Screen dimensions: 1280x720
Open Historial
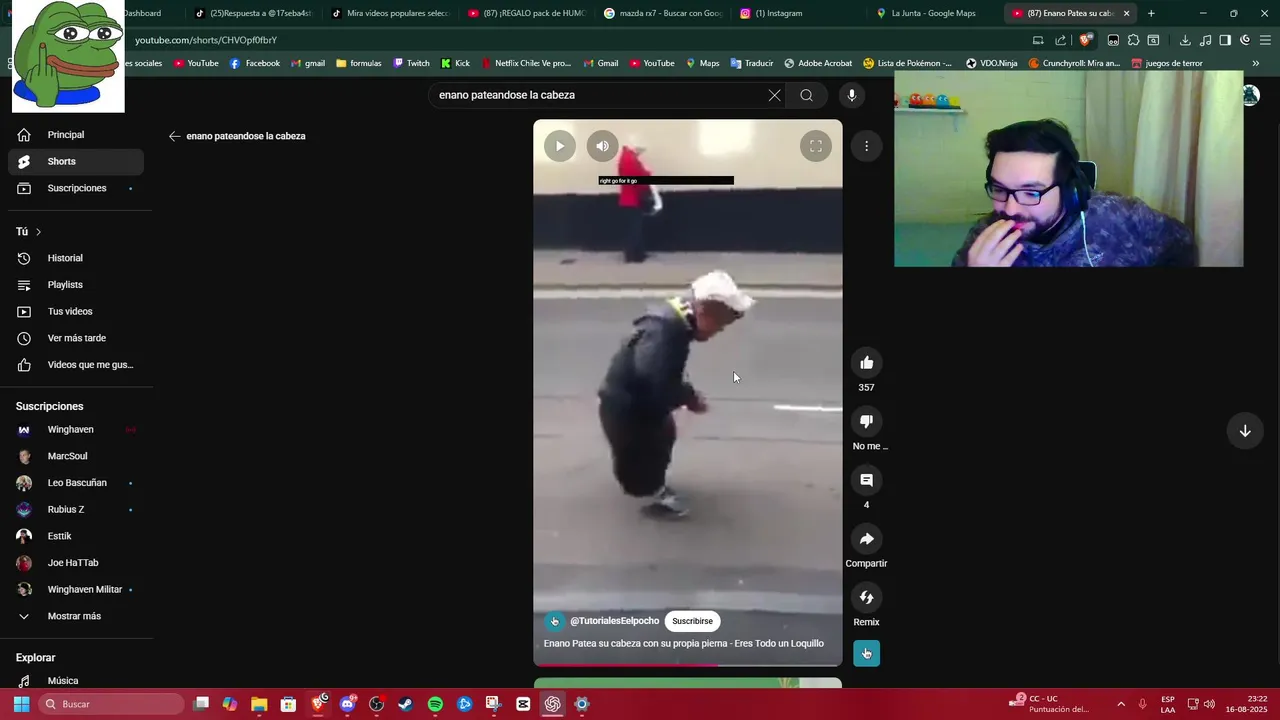coord(76,258)
